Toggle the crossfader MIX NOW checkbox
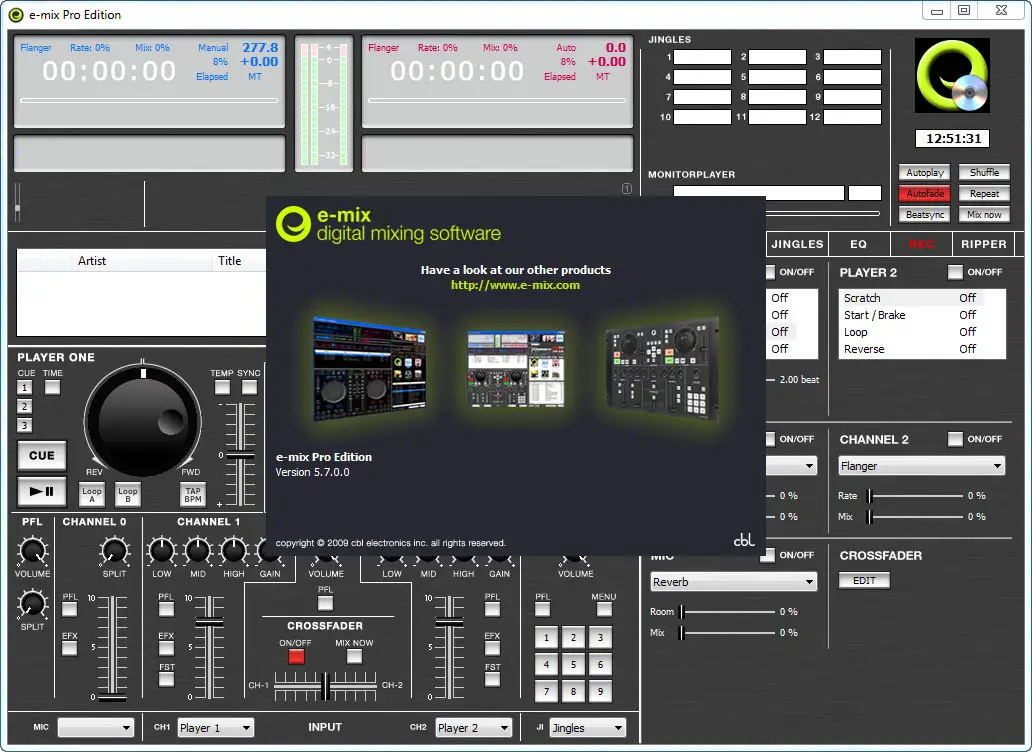This screenshot has width=1032, height=752. coord(354,657)
